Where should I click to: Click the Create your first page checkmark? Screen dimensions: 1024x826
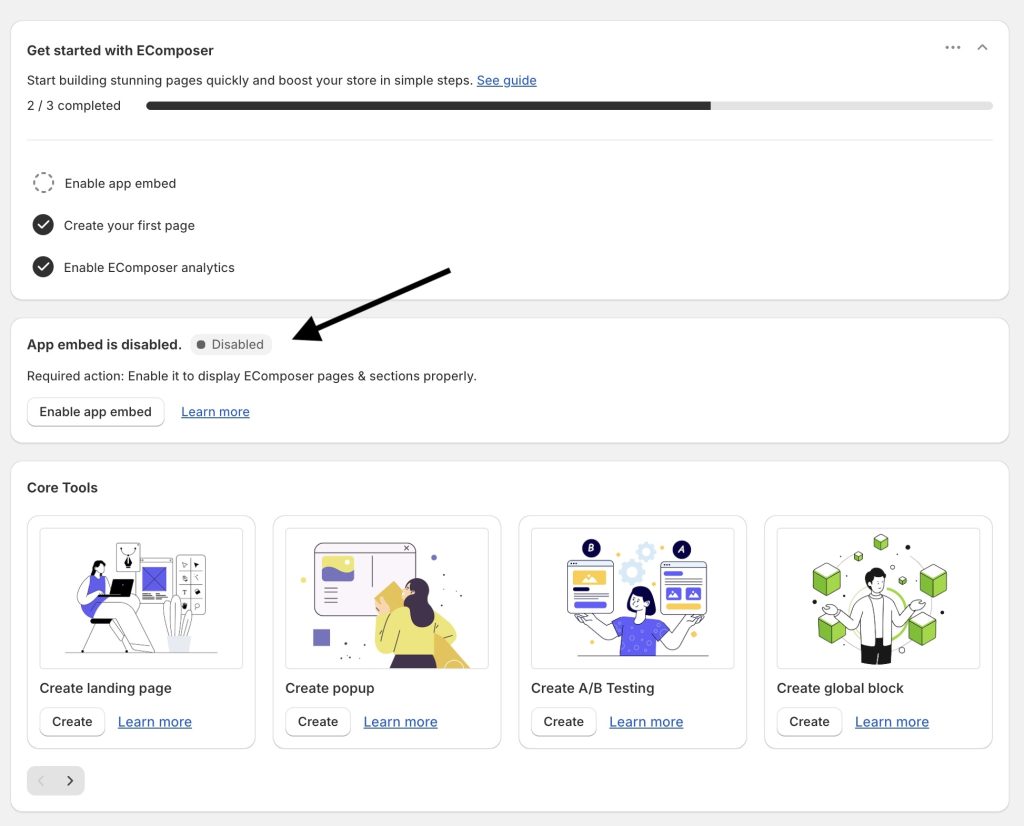tap(43, 225)
